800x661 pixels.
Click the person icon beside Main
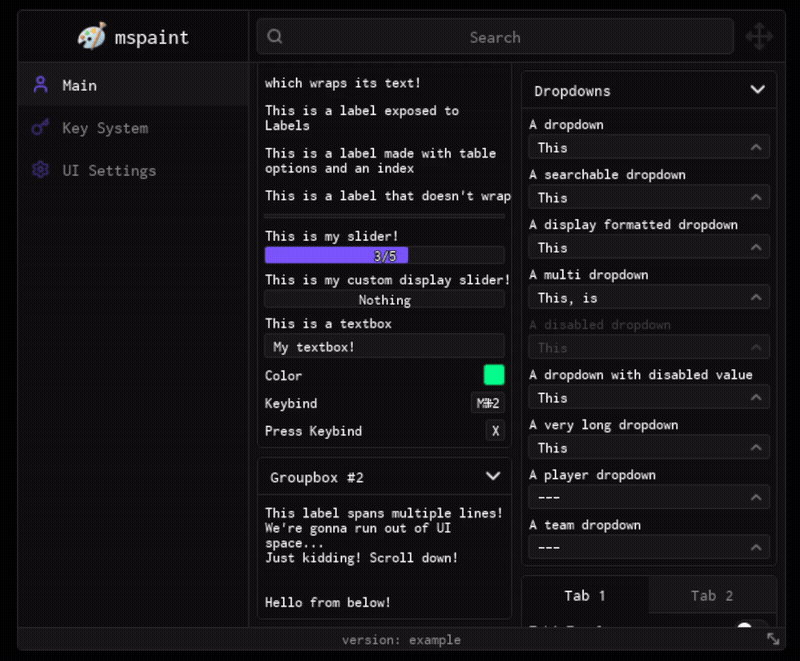(x=41, y=85)
